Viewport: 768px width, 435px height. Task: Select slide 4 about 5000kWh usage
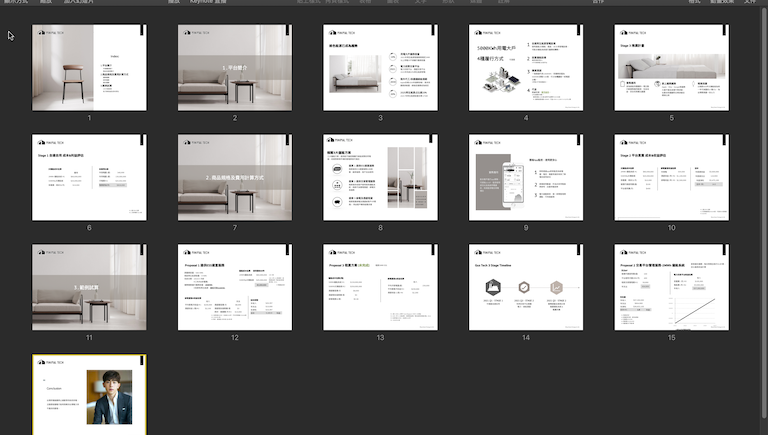[526, 68]
